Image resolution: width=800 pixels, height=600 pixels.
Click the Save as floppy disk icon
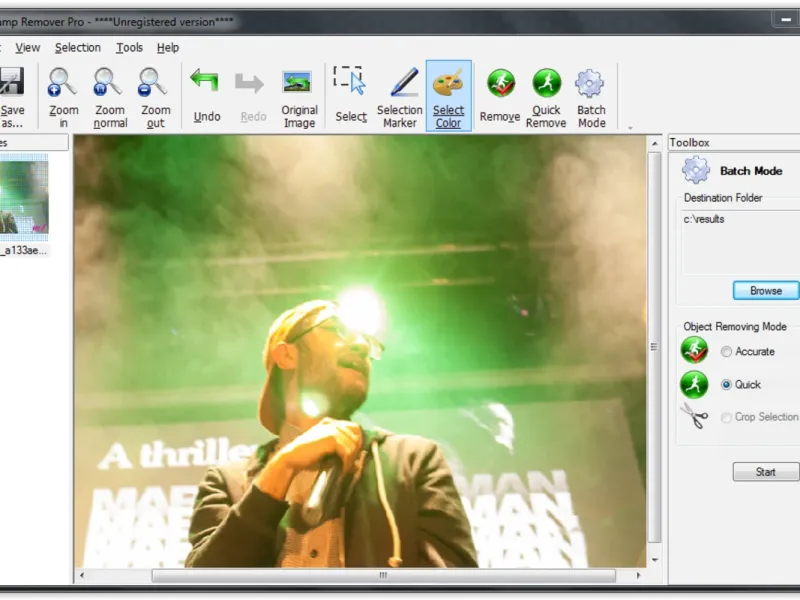pos(11,82)
